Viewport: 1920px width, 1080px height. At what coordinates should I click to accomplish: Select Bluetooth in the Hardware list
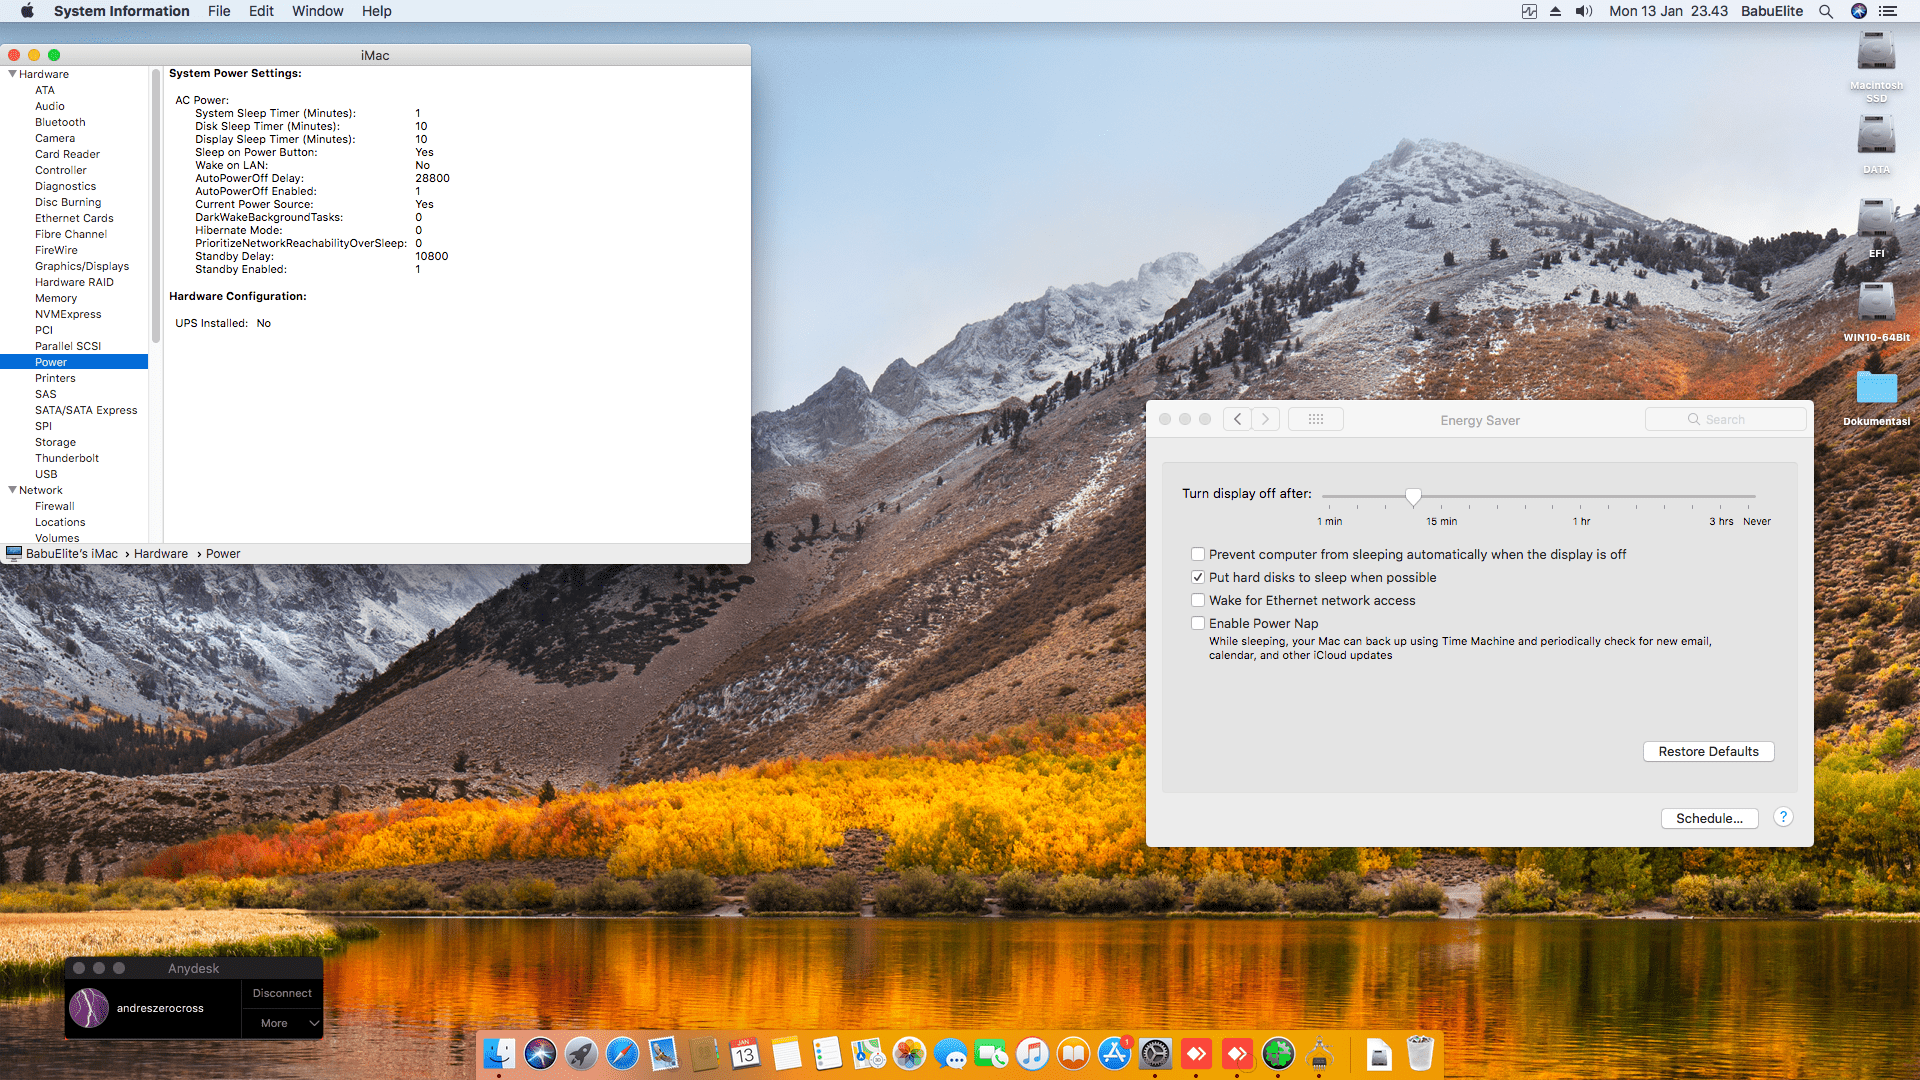pos(60,121)
